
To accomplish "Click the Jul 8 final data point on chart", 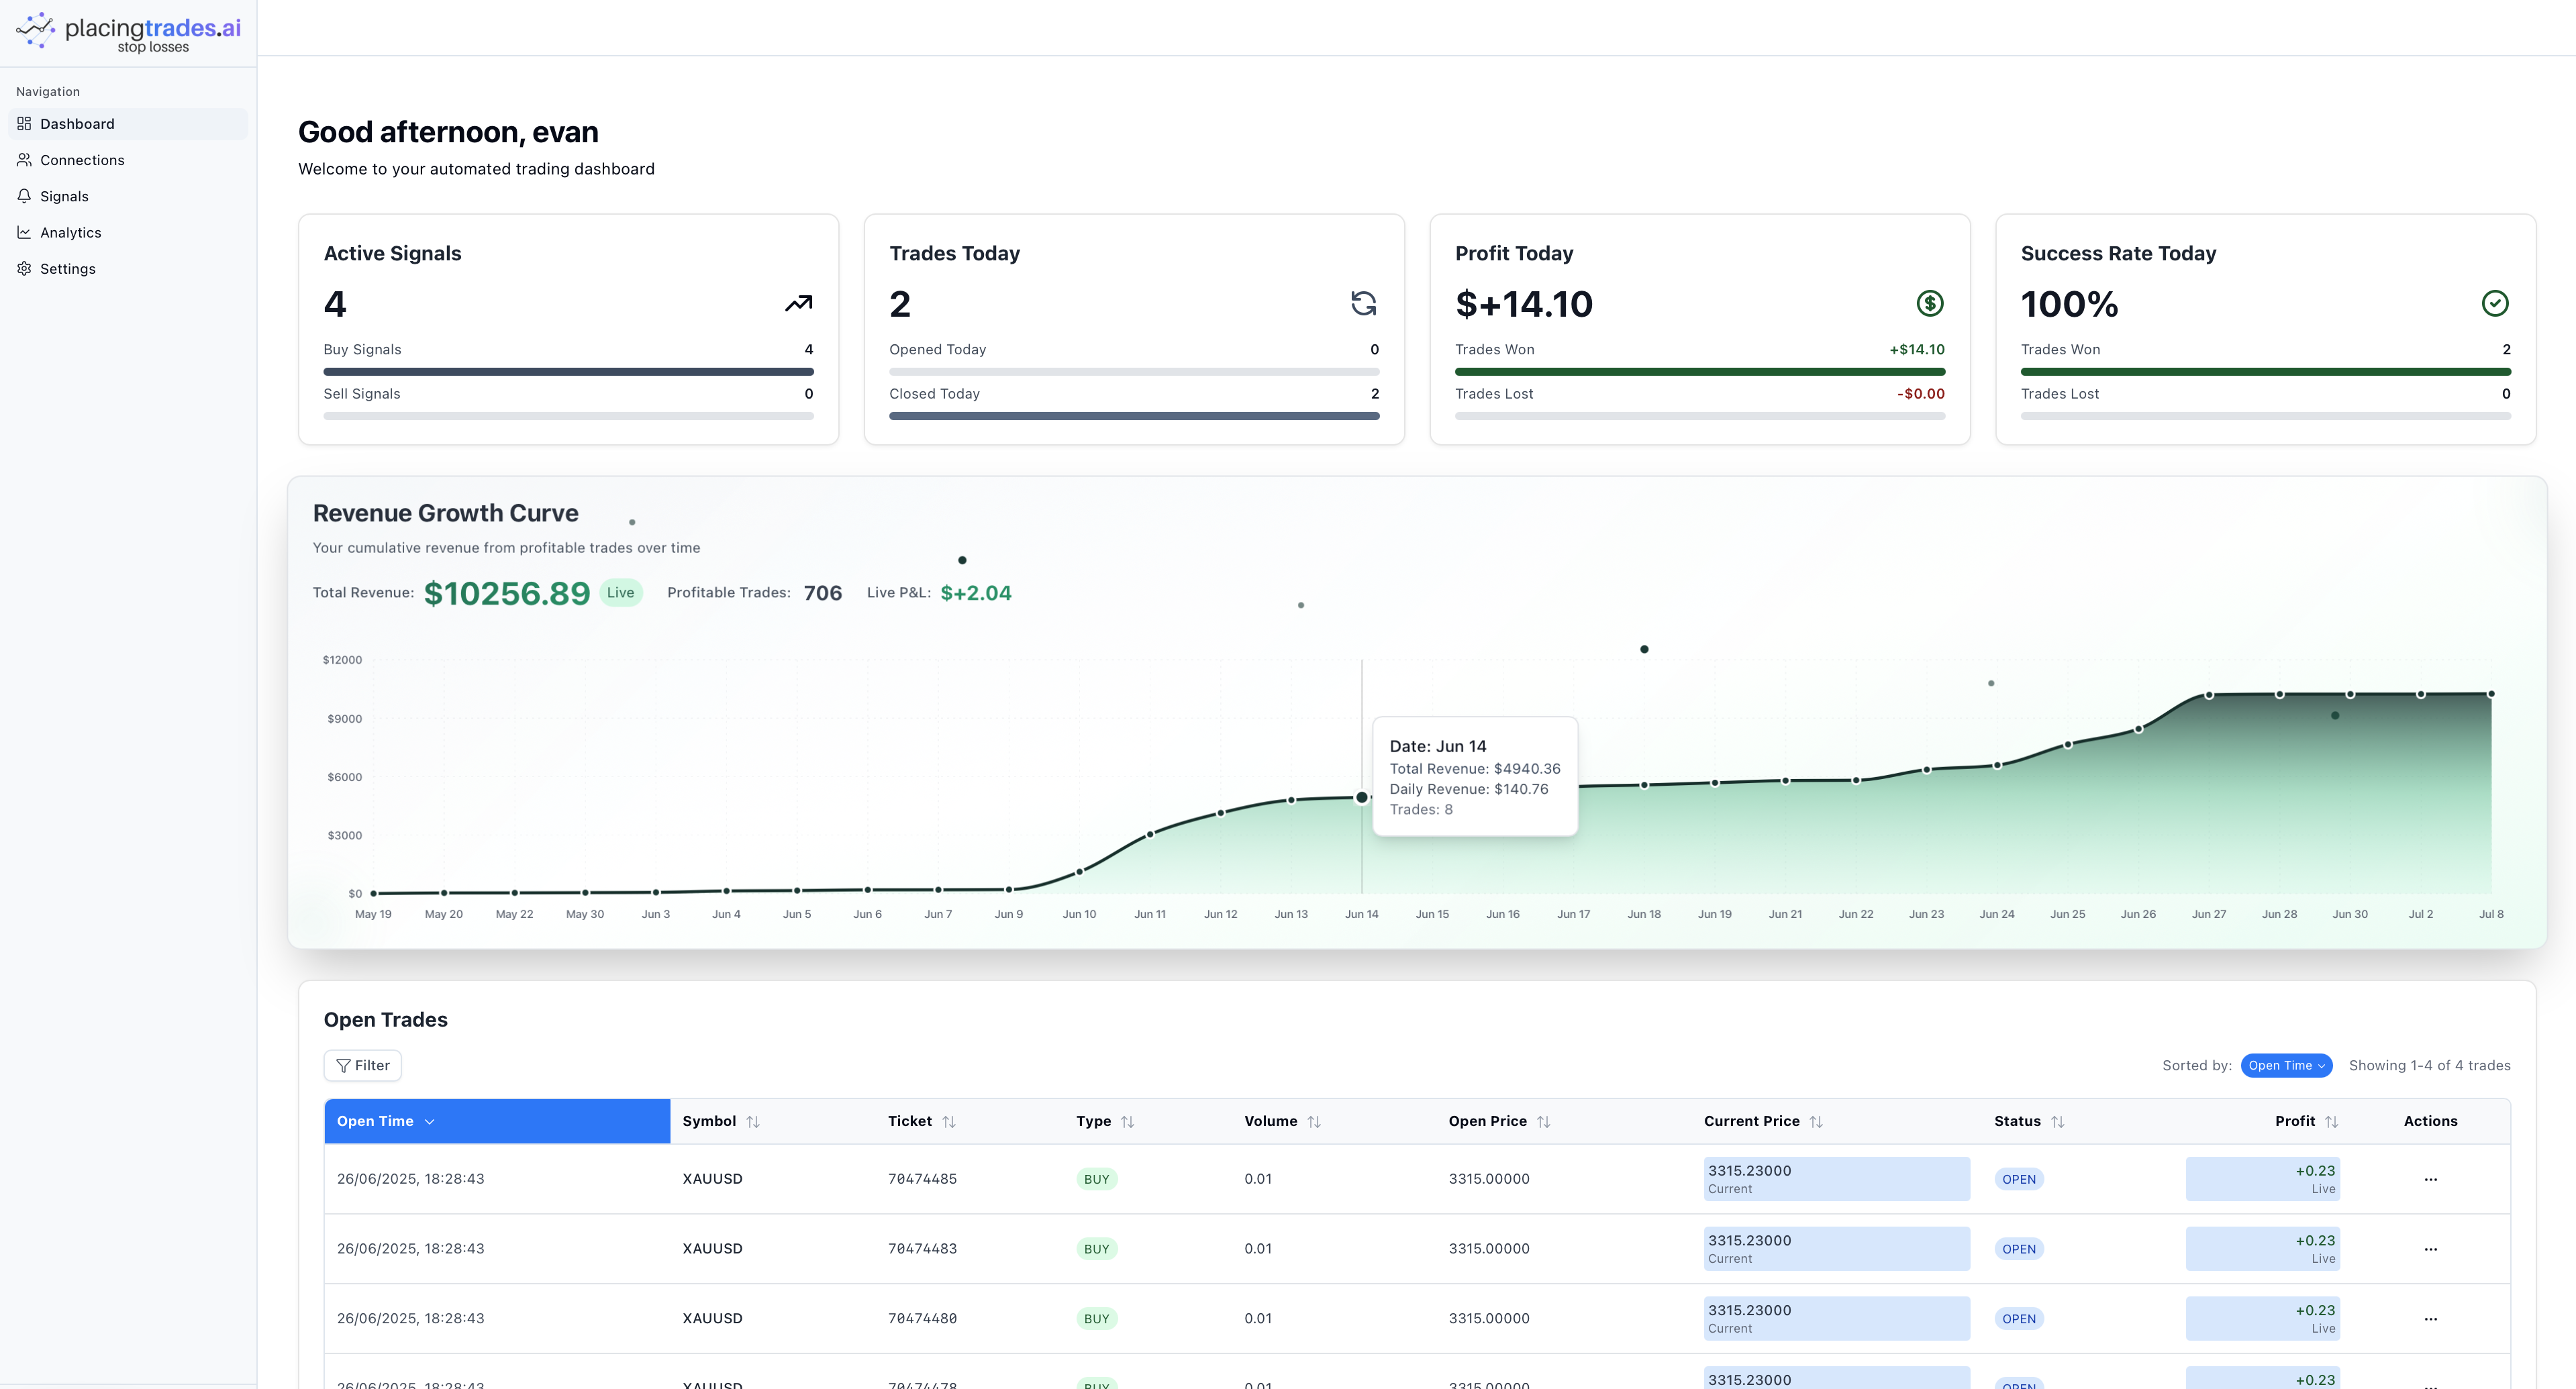I will tap(2491, 694).
